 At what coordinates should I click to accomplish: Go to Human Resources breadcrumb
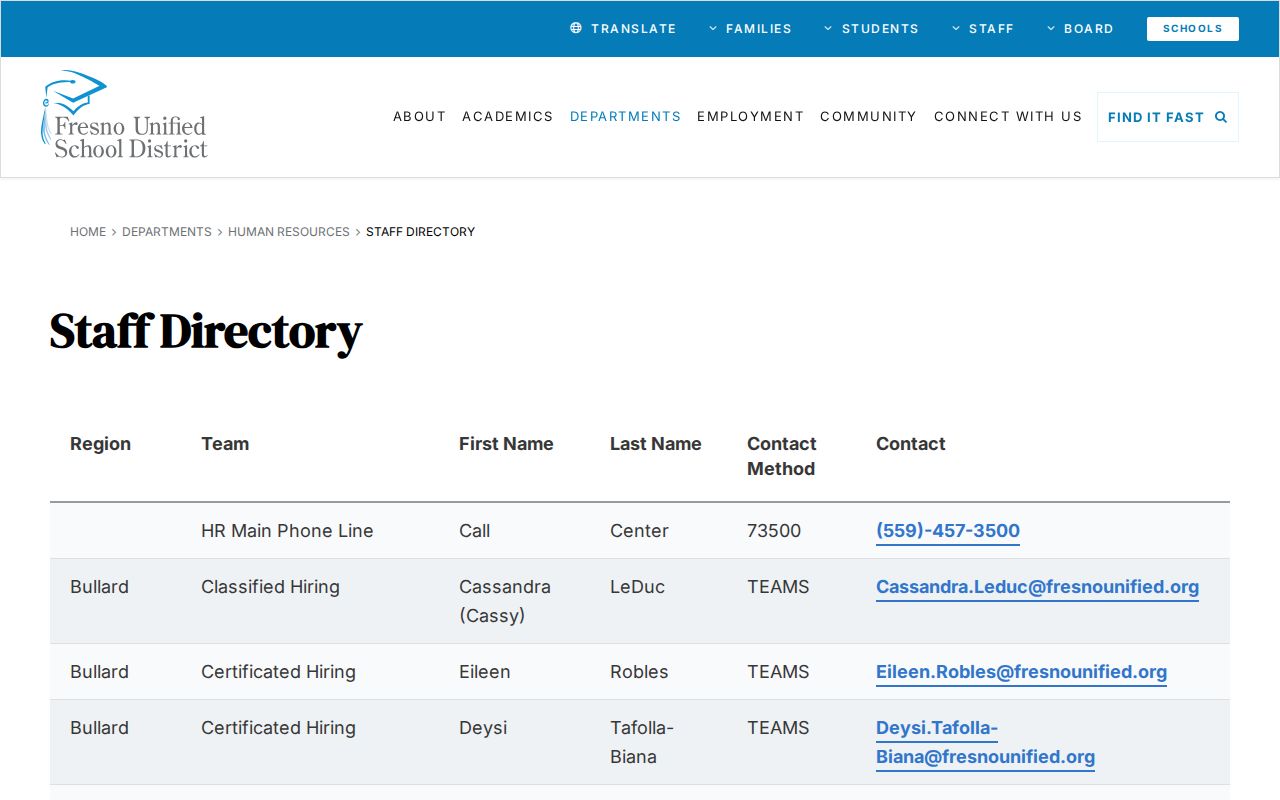point(289,232)
